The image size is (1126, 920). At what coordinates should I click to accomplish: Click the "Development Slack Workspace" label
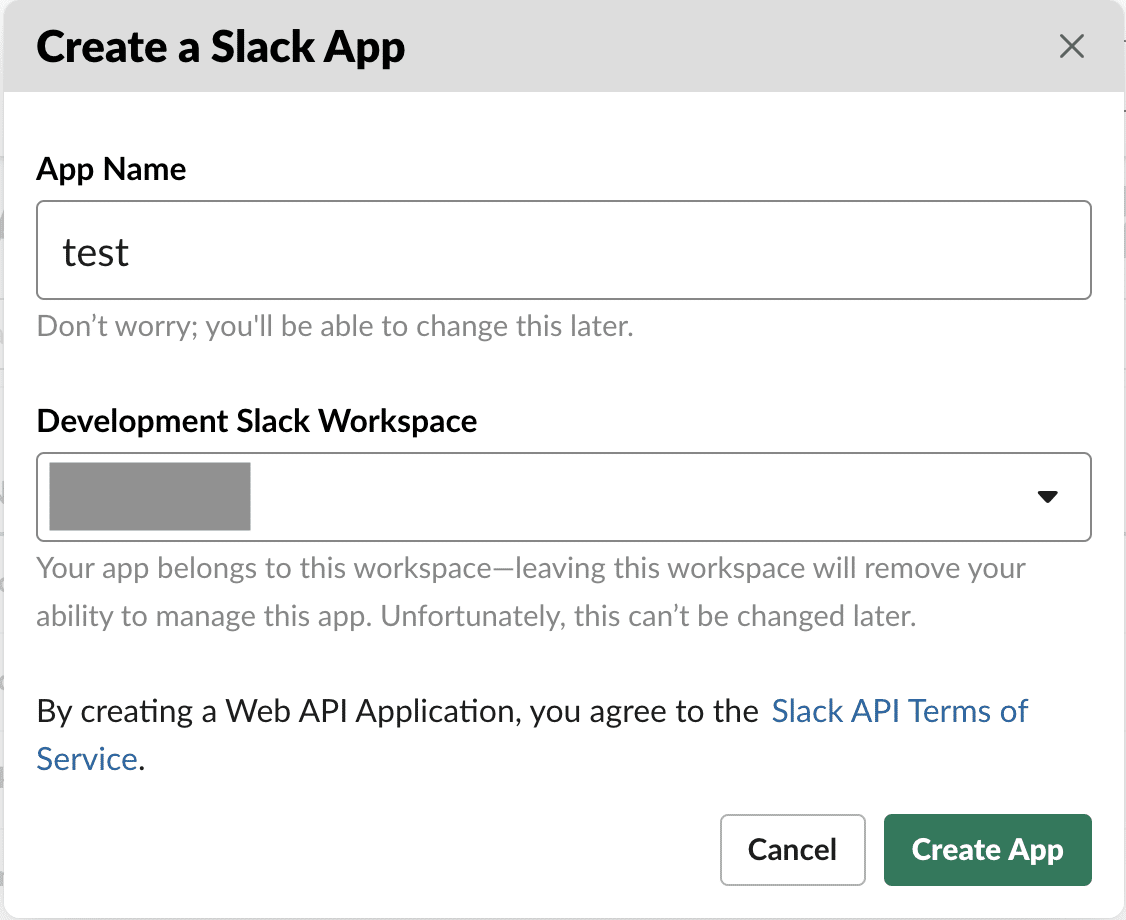[x=256, y=421]
